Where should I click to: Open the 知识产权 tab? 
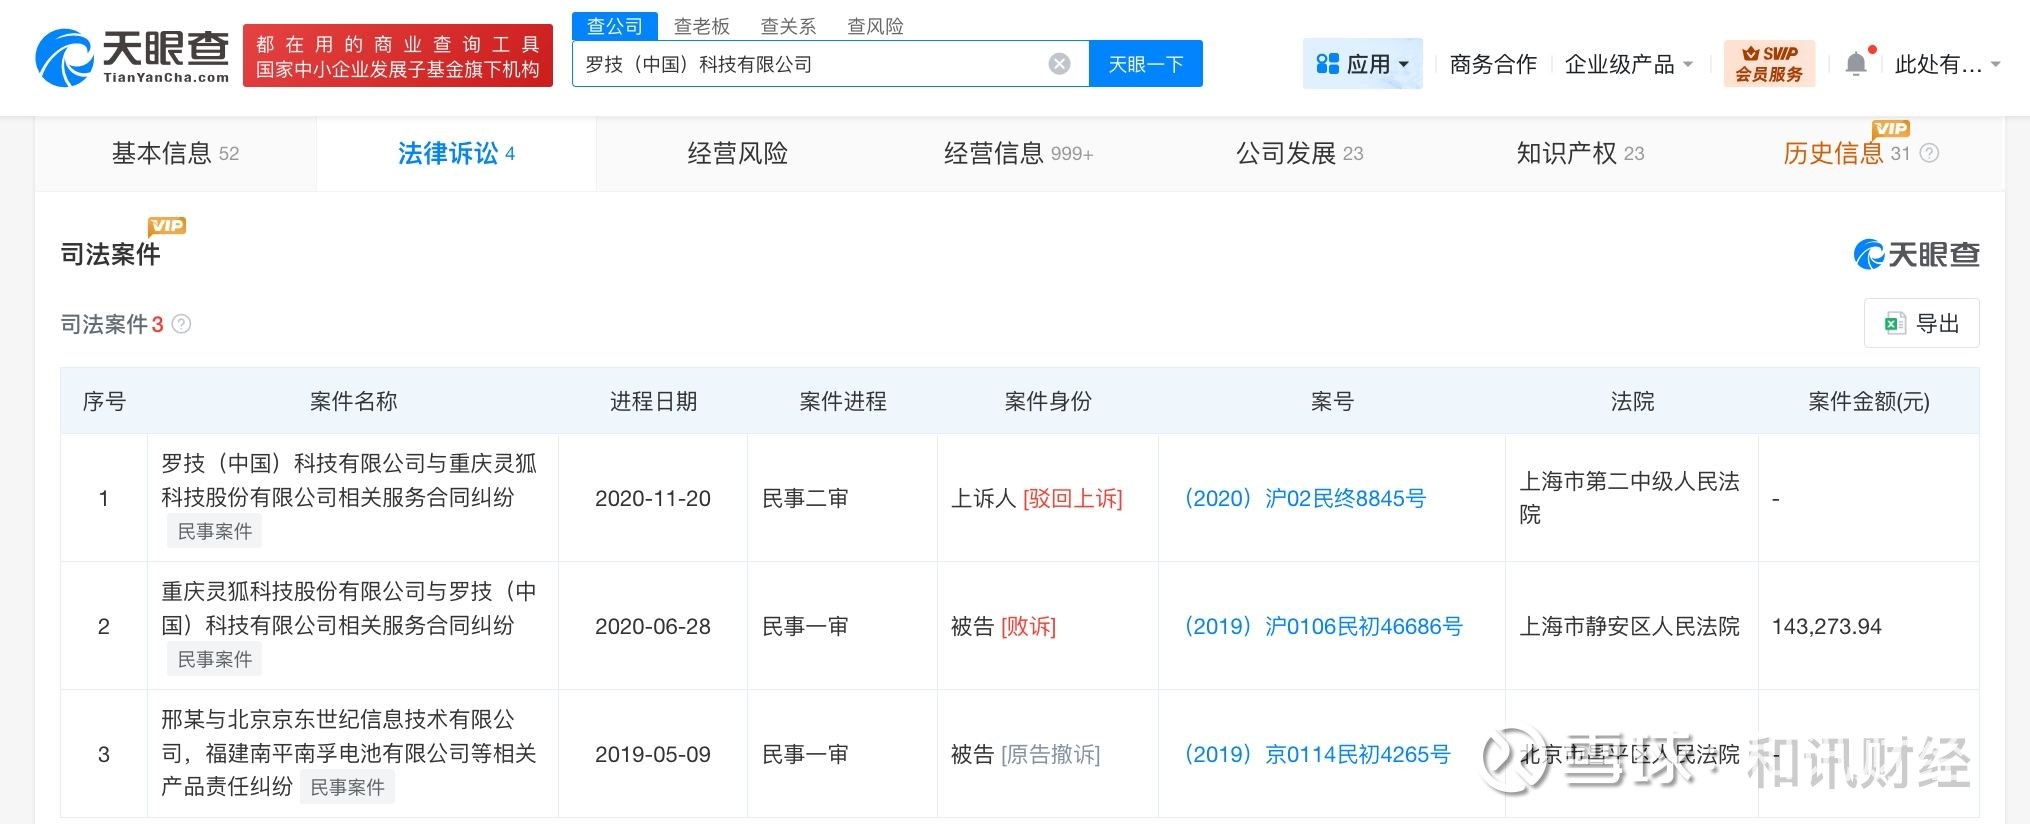1579,153
